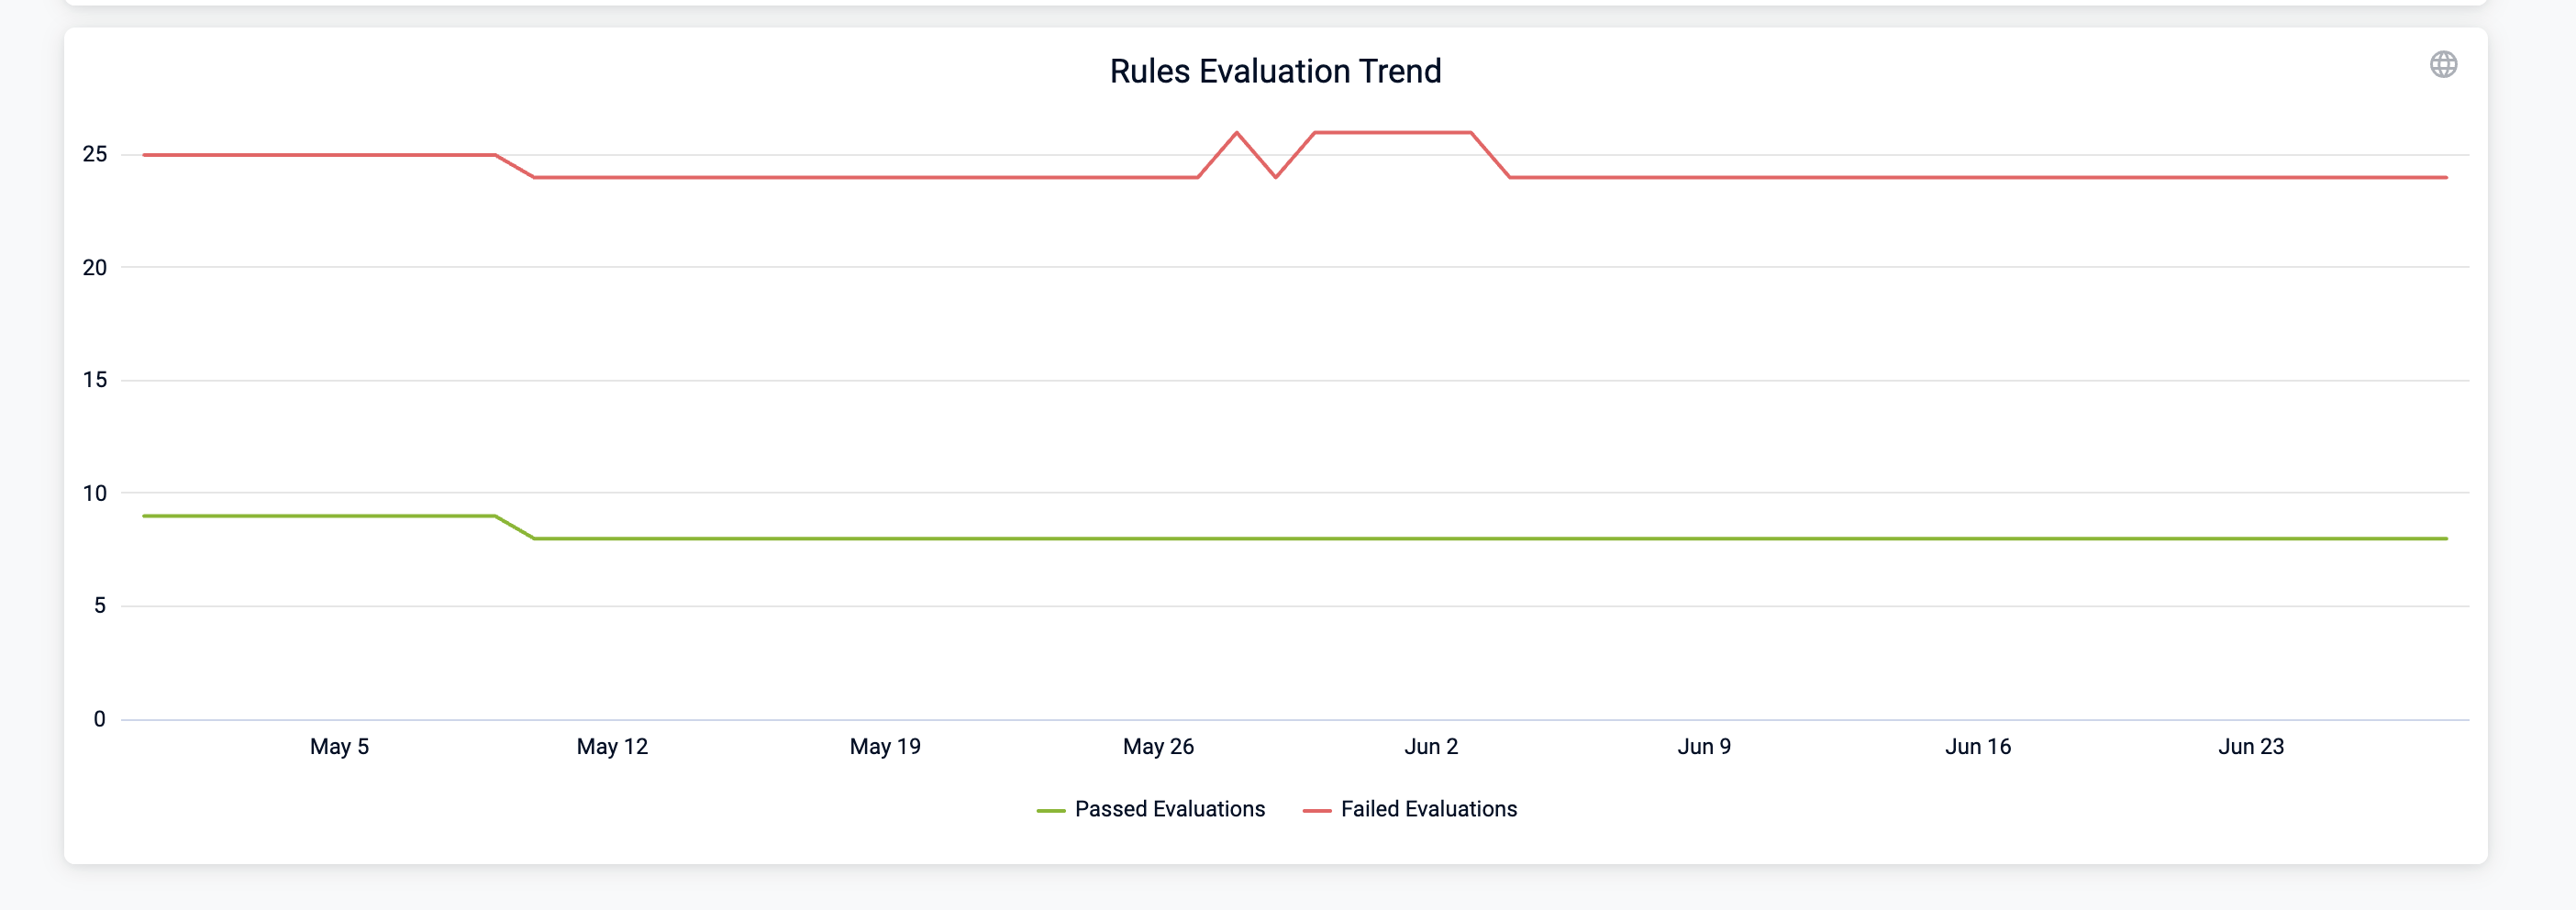Click the 0 value on y-axis
Image resolution: width=2576 pixels, height=910 pixels.
click(100, 719)
